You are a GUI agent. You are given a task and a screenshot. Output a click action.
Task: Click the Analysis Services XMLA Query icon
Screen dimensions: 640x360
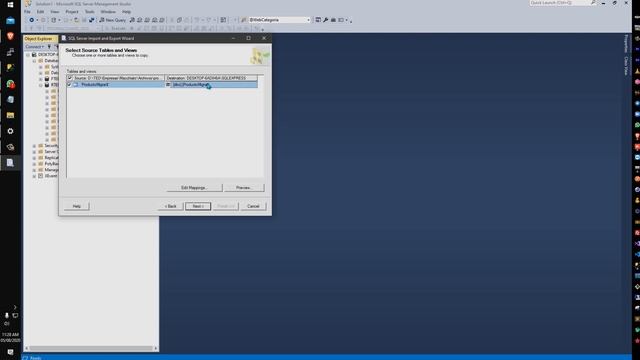[154, 20]
